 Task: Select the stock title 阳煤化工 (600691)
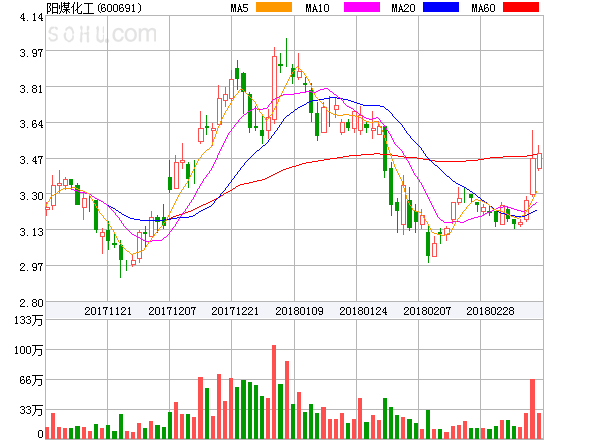click(x=94, y=8)
